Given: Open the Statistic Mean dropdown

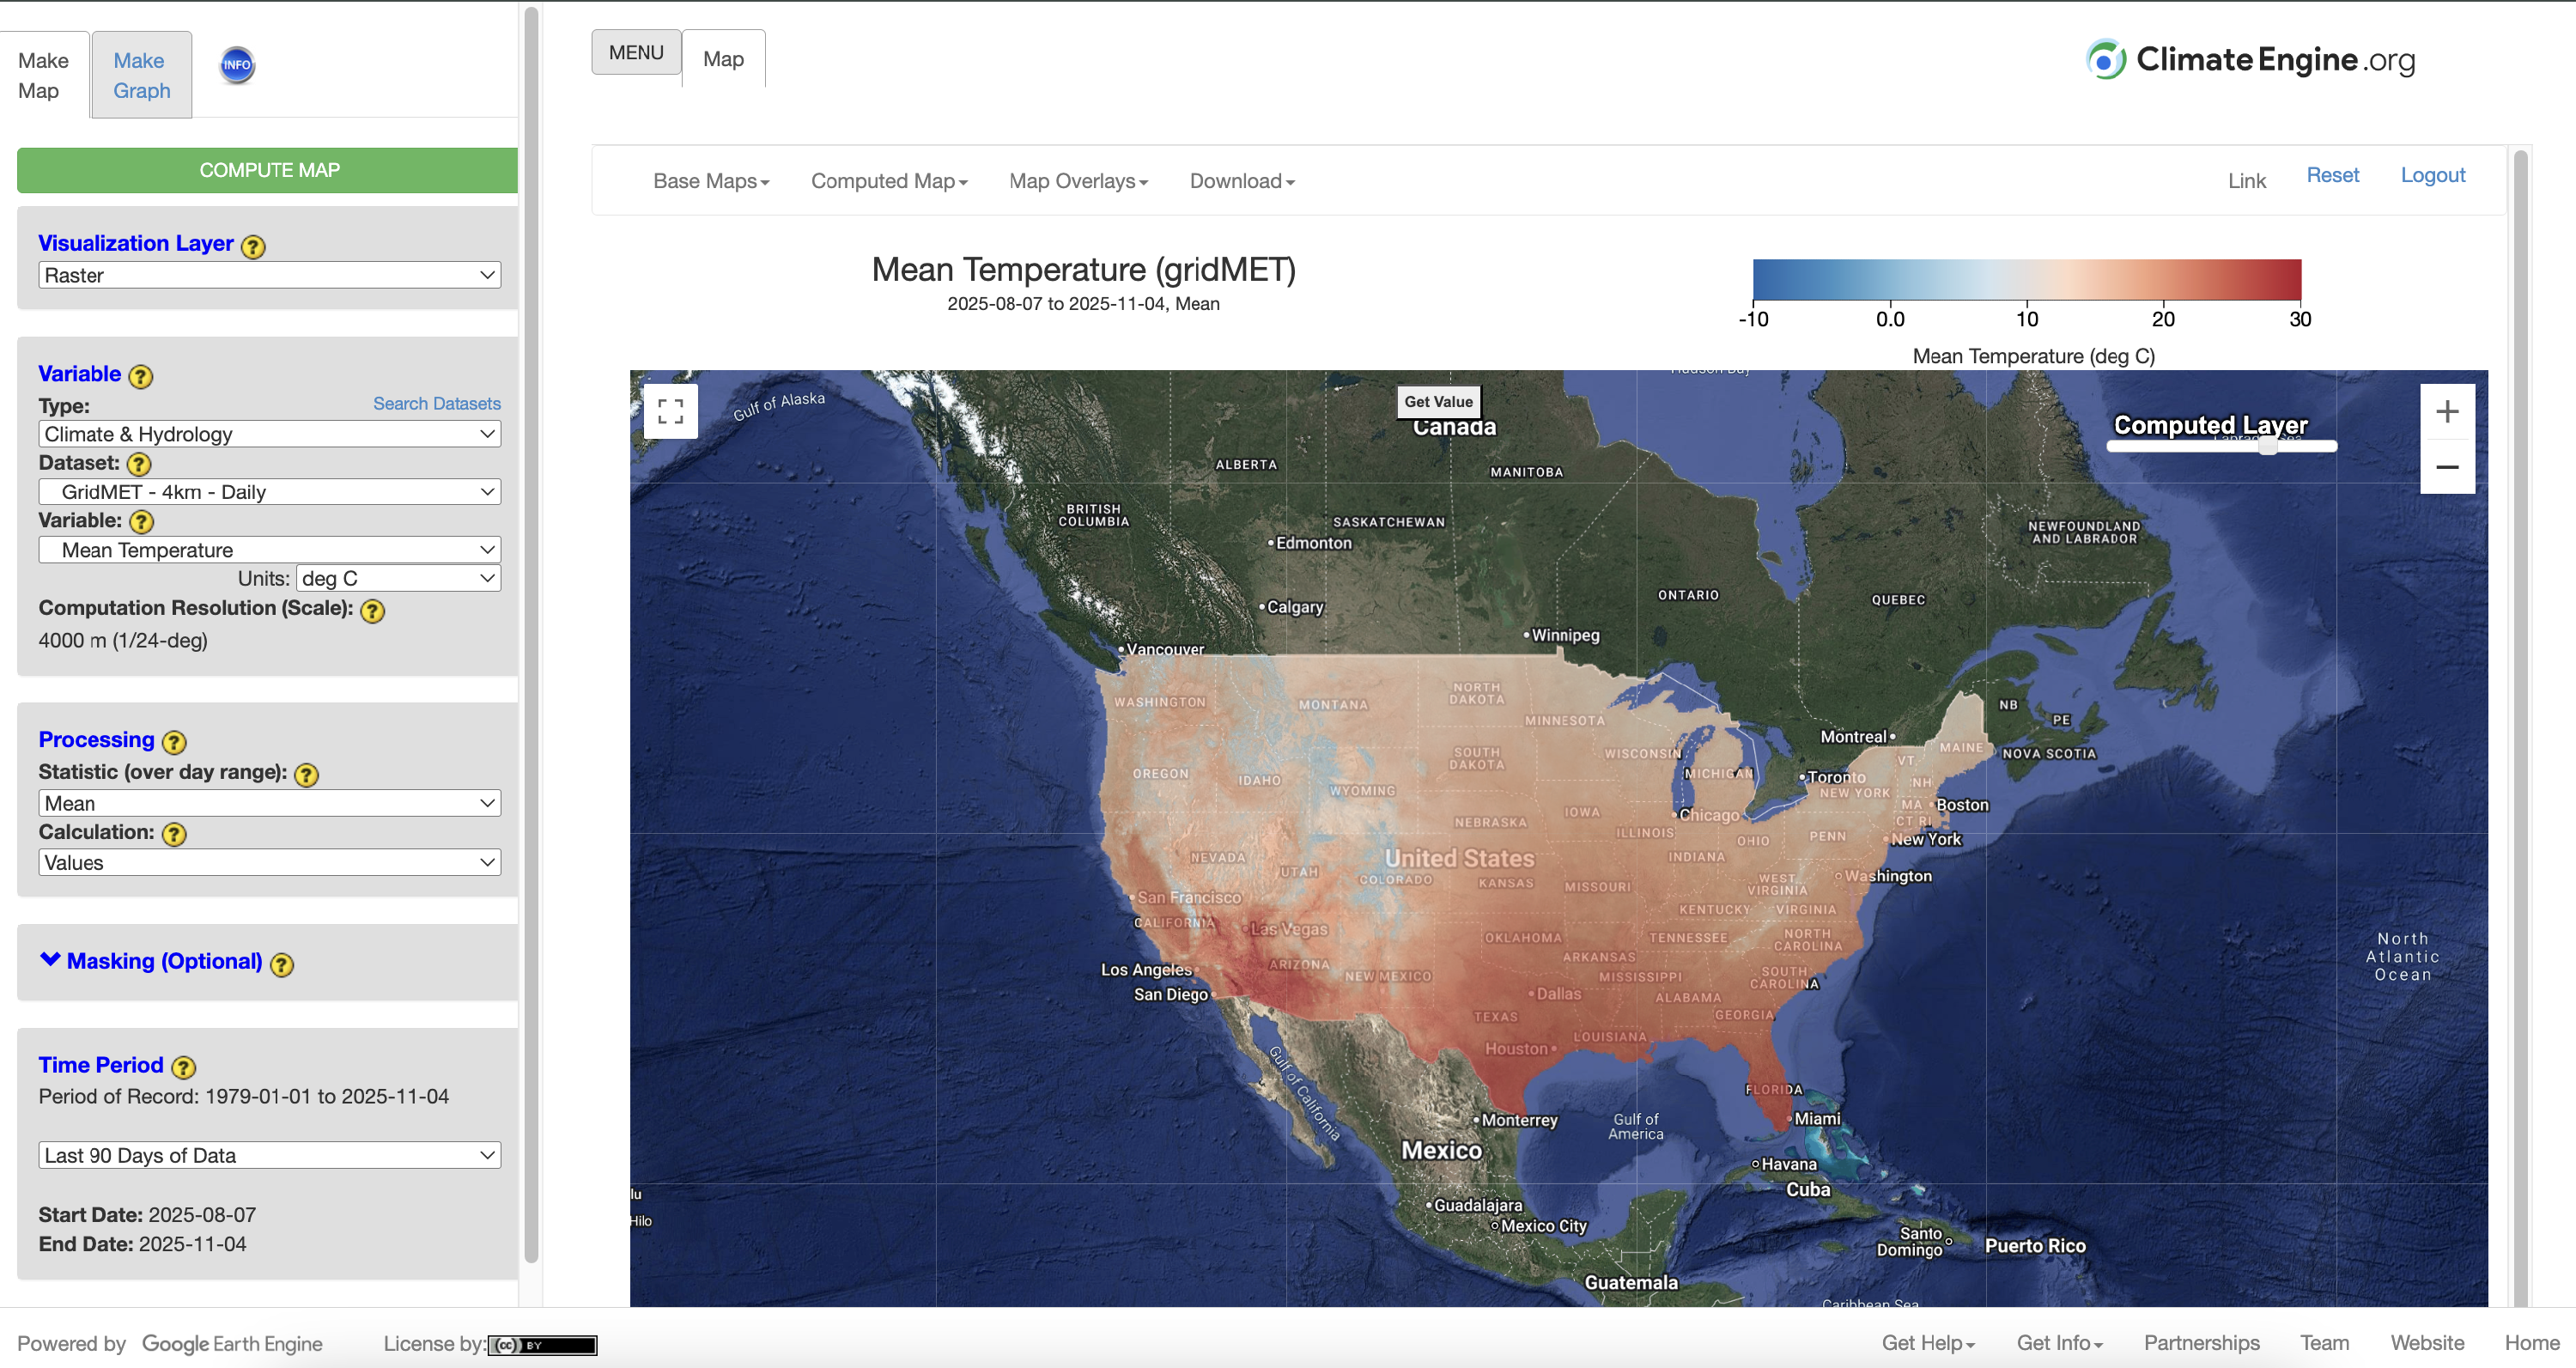Looking at the screenshot, I should coord(269,803).
